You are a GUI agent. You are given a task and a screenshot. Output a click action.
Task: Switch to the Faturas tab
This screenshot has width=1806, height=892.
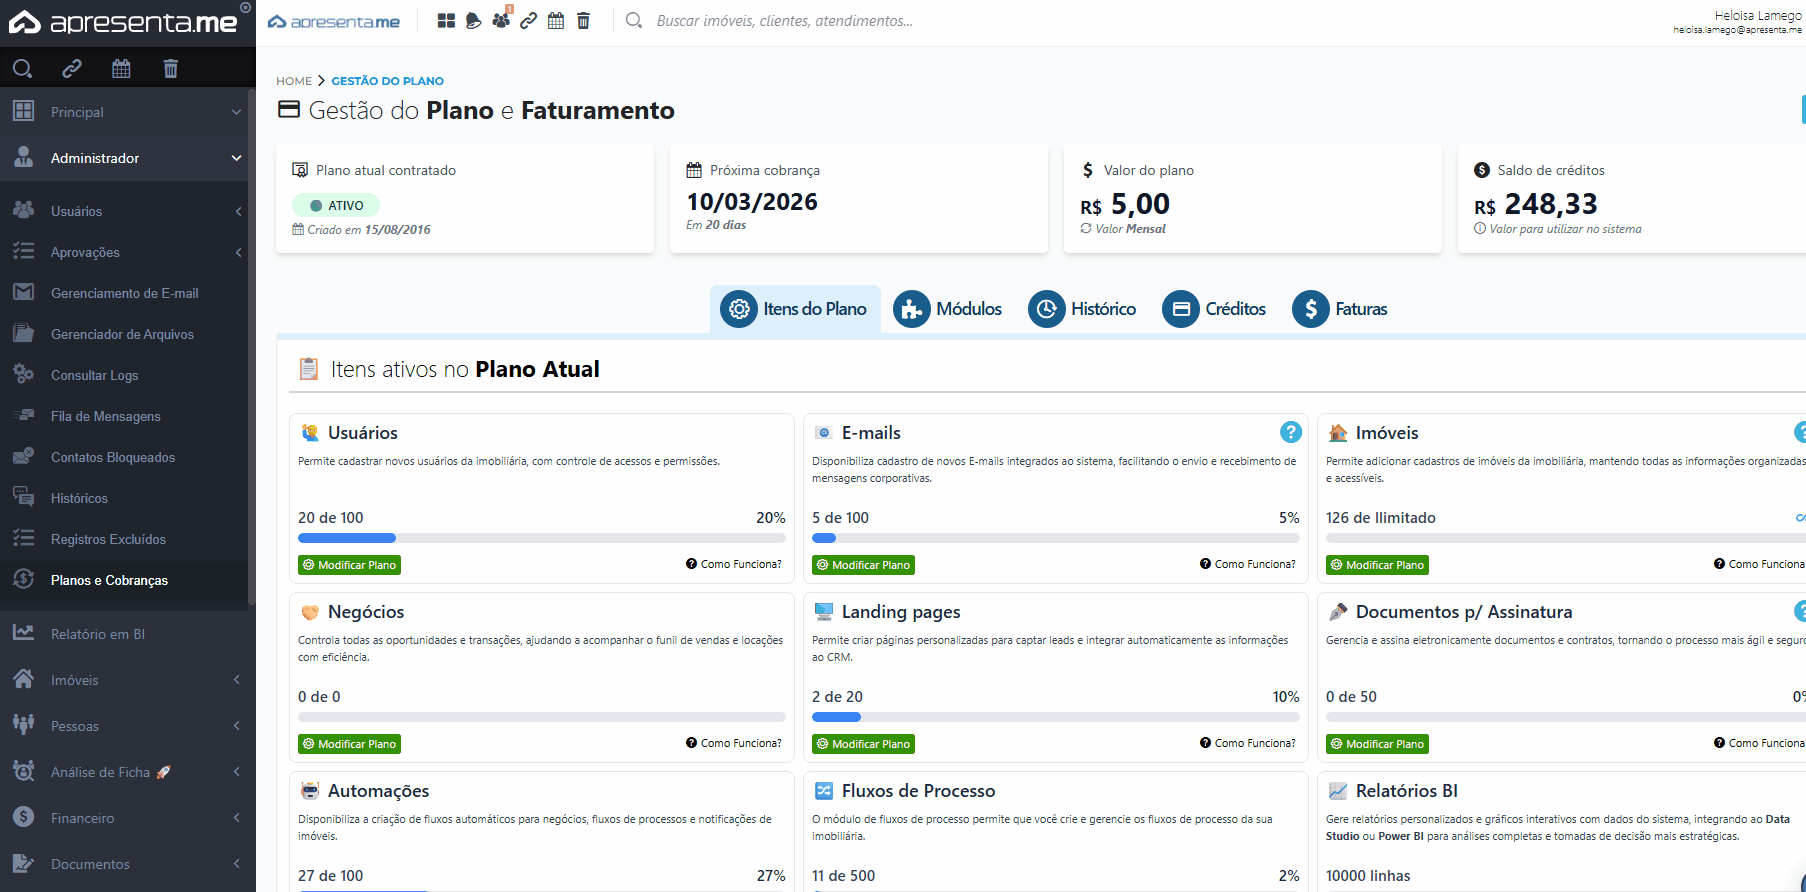pyautogui.click(x=1340, y=309)
